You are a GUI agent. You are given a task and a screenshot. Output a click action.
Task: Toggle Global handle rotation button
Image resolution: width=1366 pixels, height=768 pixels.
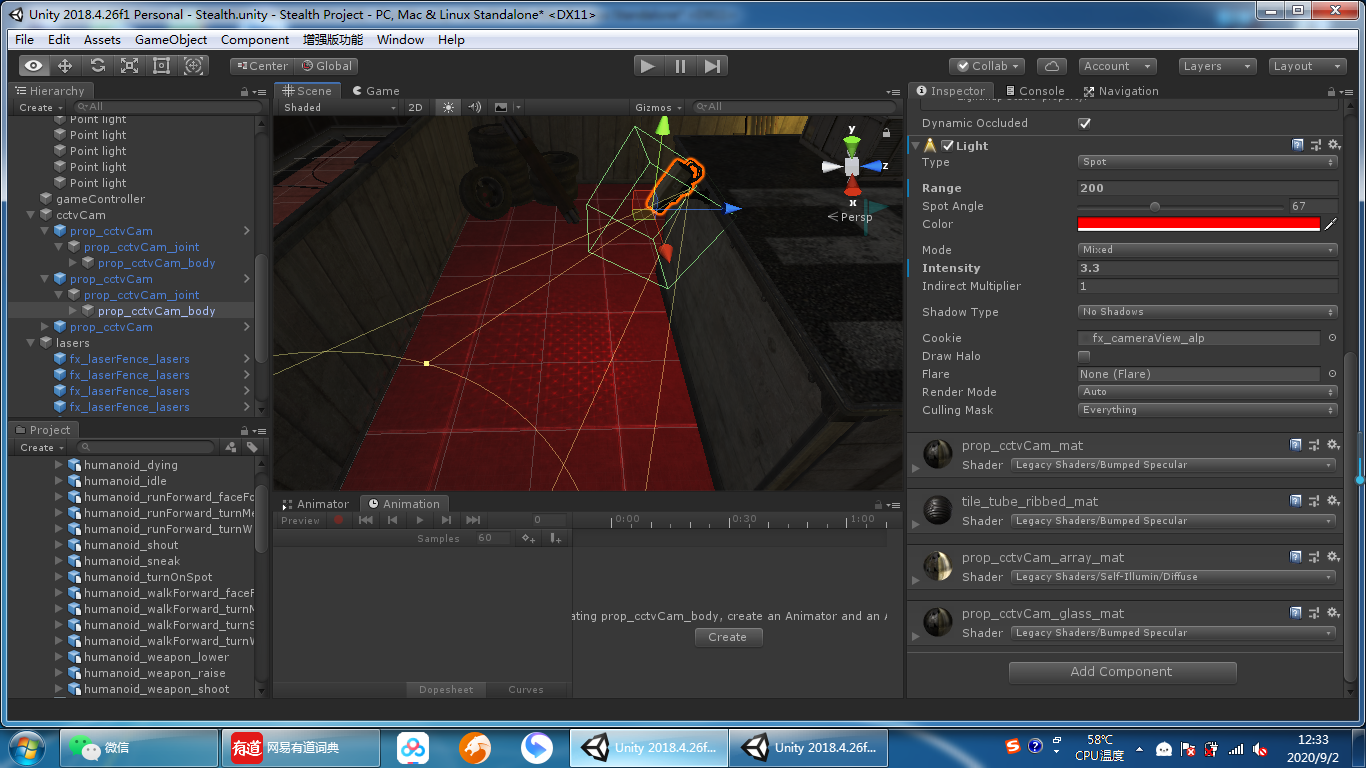pos(326,66)
